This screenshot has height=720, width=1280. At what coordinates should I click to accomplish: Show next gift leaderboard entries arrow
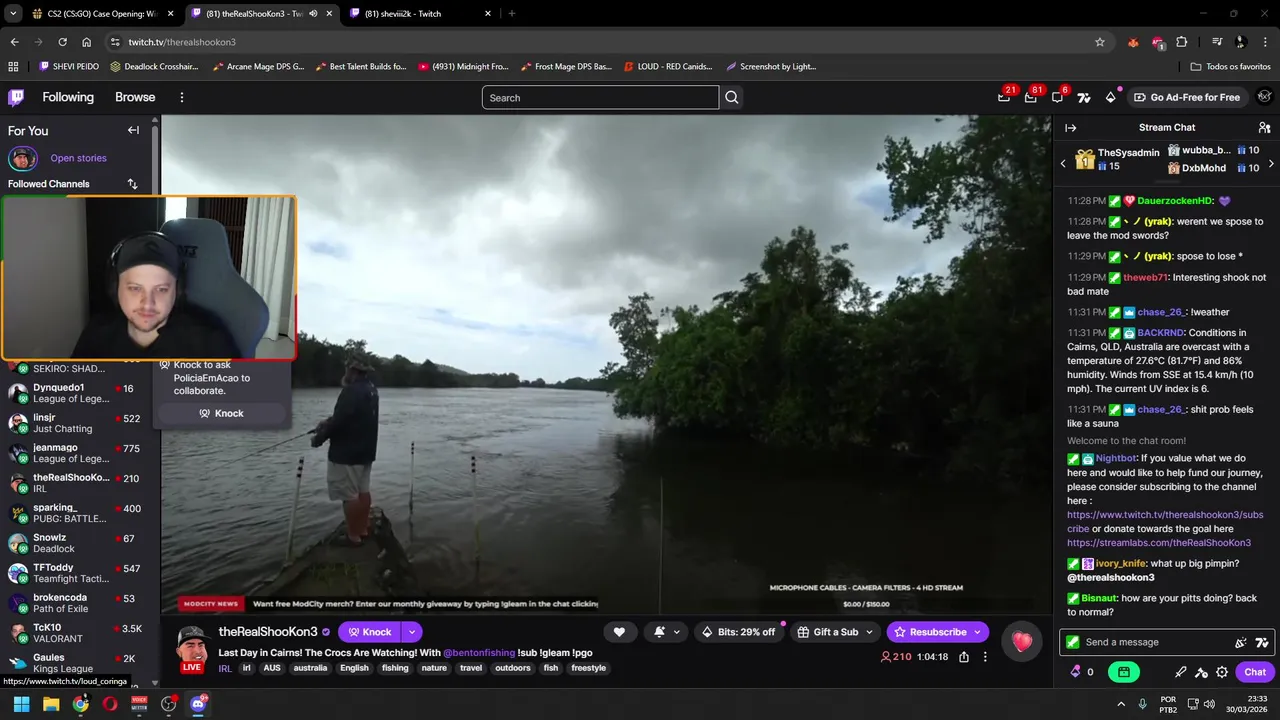point(1271,163)
